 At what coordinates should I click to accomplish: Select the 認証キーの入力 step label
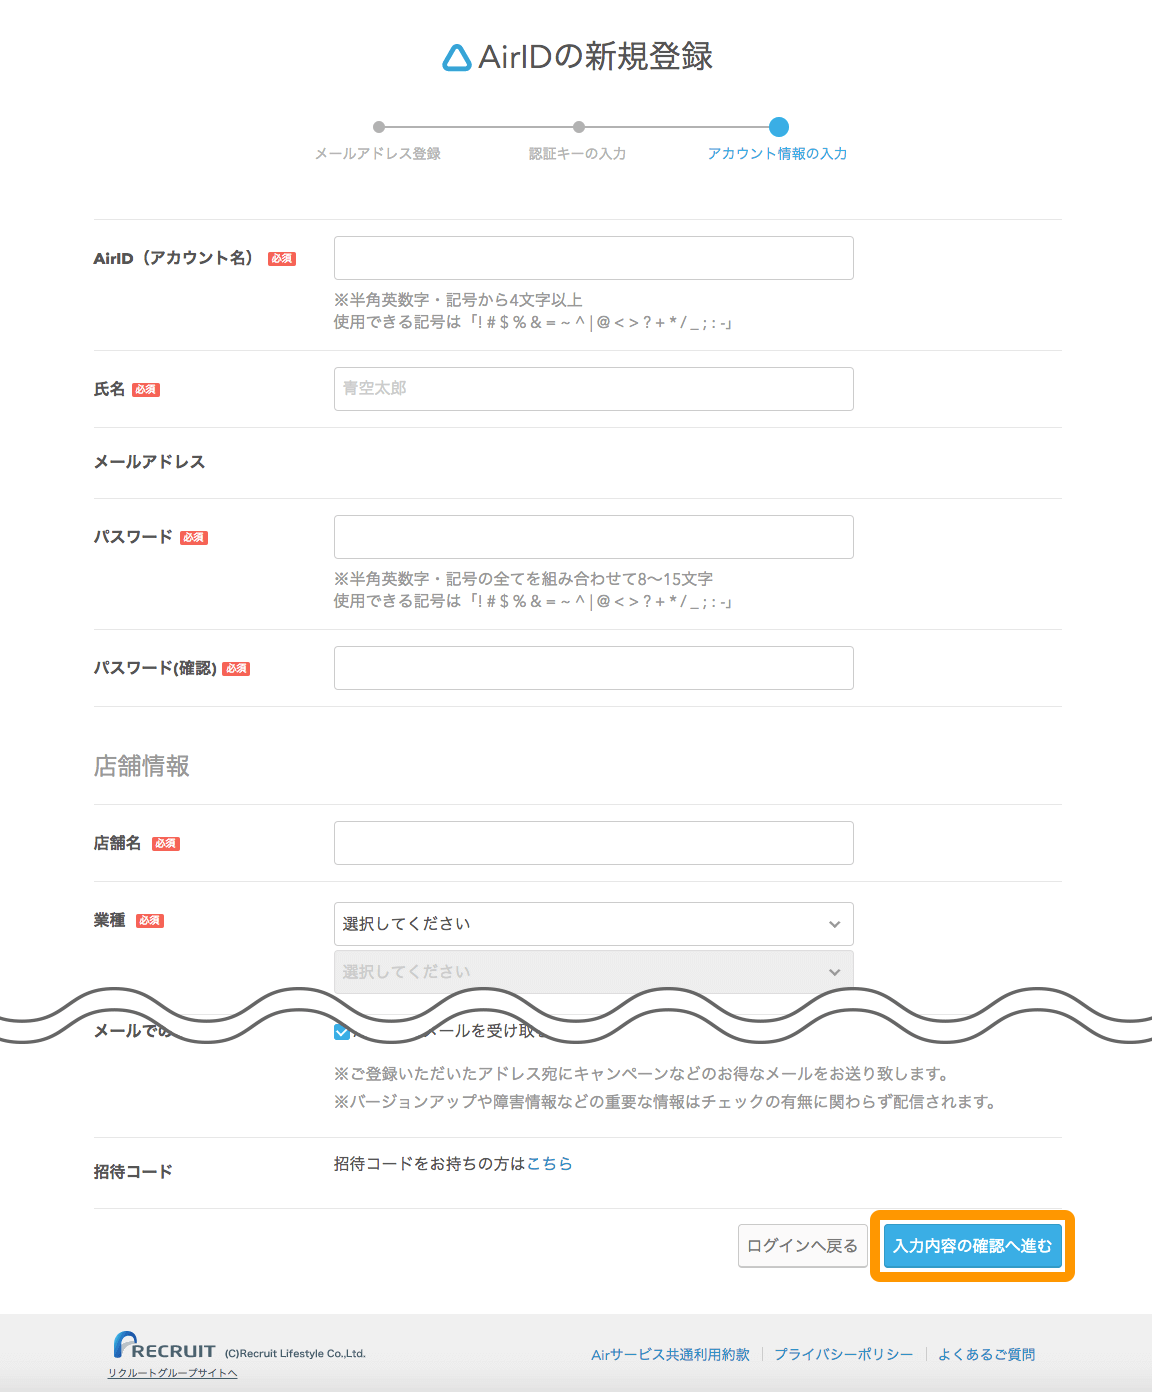pos(578,154)
